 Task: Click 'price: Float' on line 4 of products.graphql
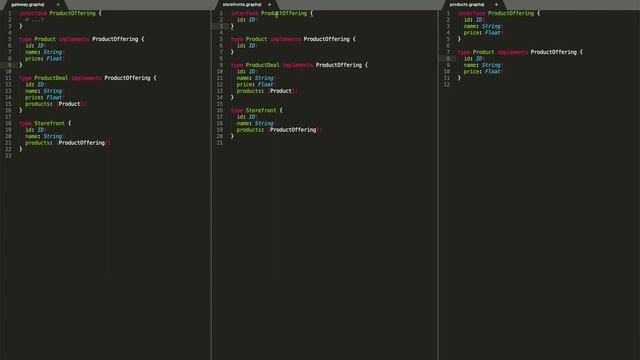tap(483, 33)
